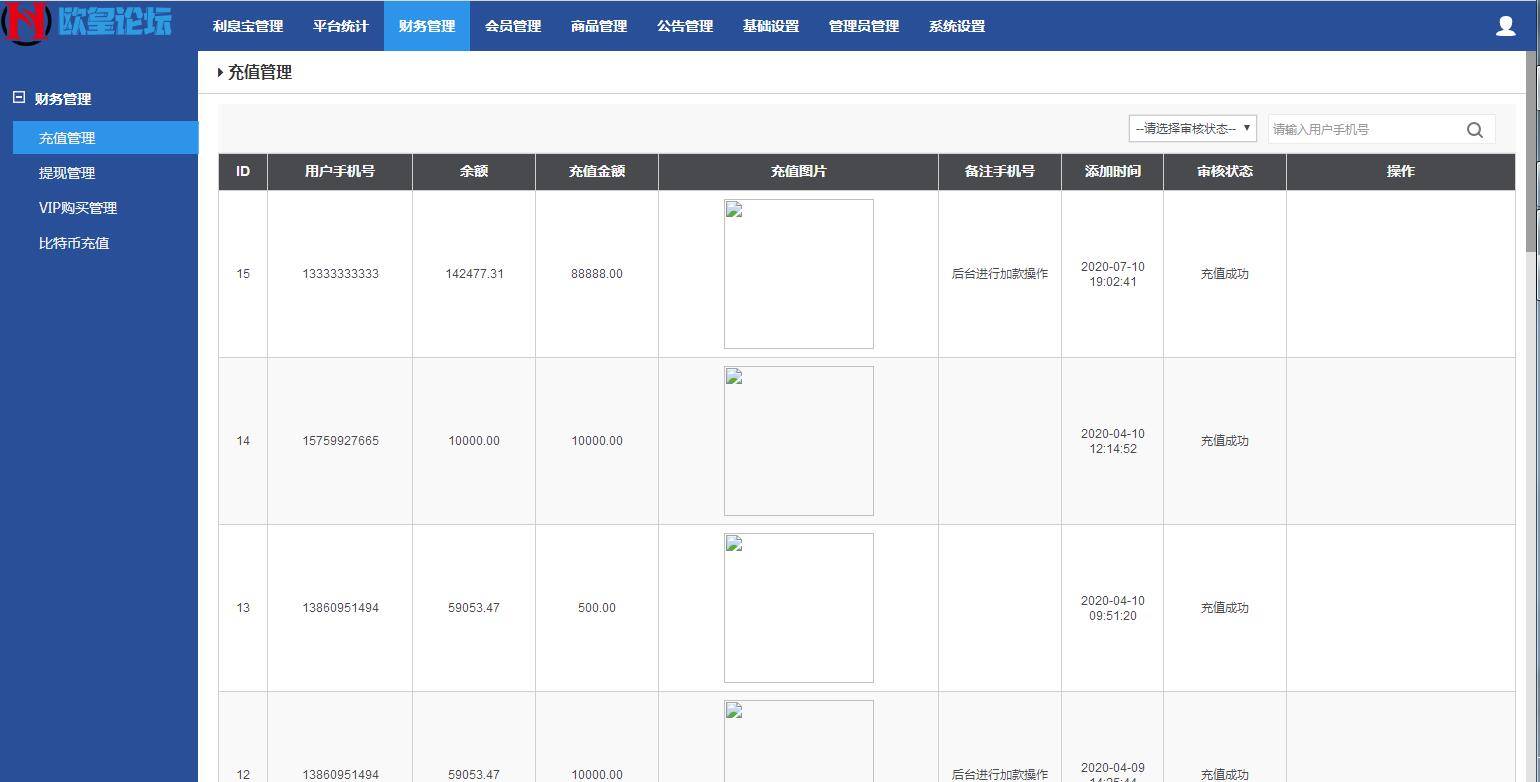Switch to 会员管理 in the top menu
Image resolution: width=1540 pixels, height=782 pixels.
(x=512, y=26)
